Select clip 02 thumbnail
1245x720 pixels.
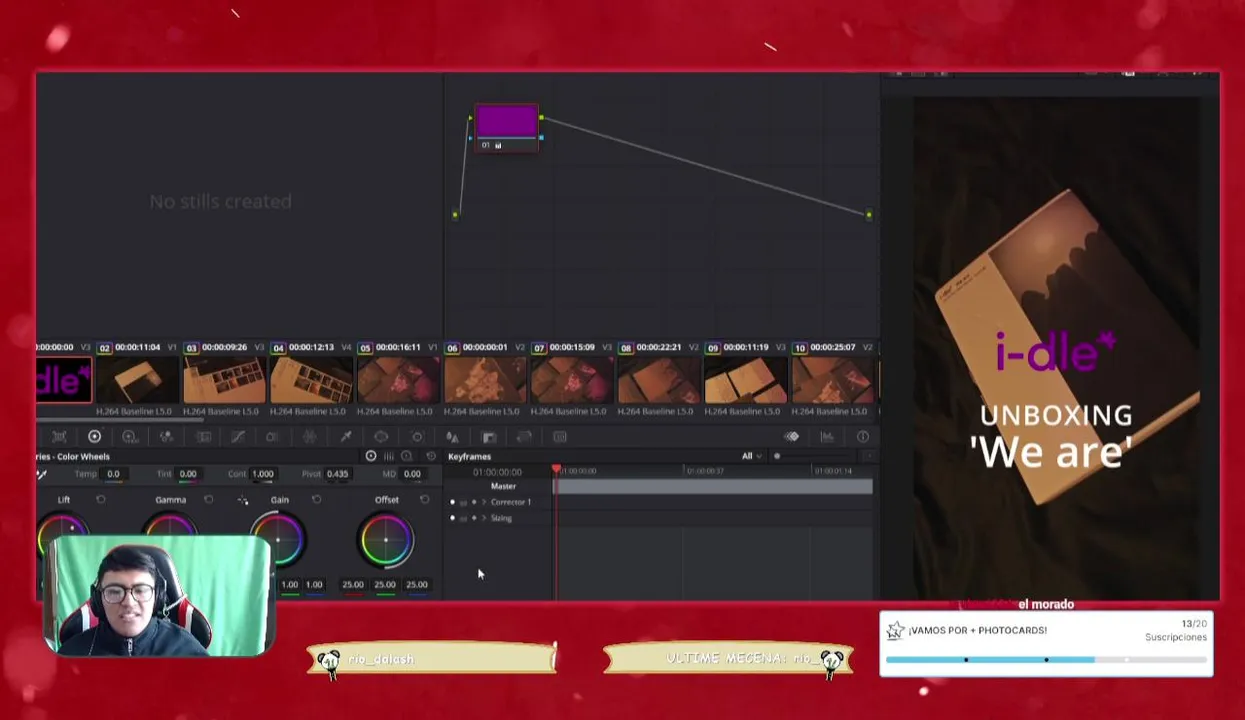138,380
